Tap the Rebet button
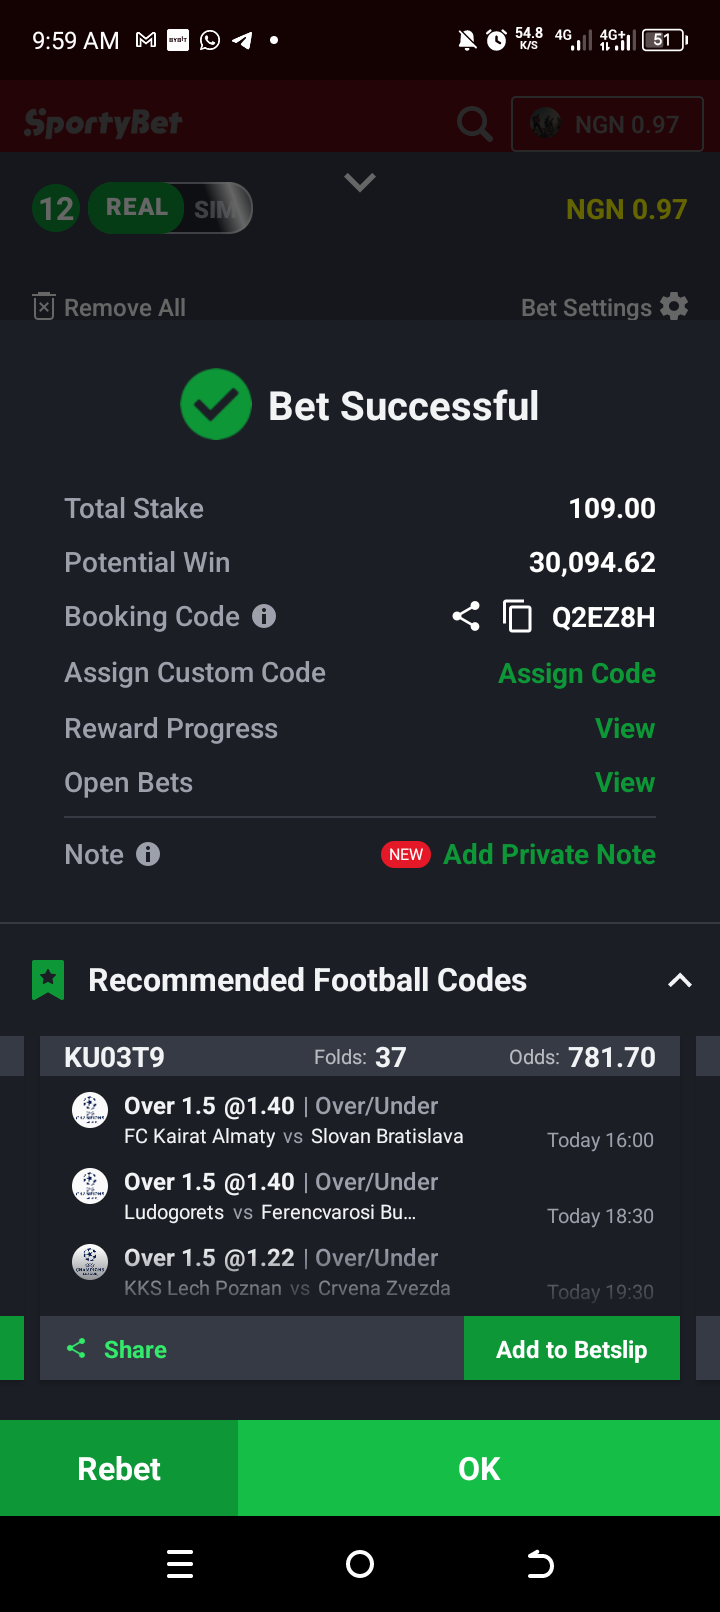Image resolution: width=720 pixels, height=1612 pixels. 119,1468
